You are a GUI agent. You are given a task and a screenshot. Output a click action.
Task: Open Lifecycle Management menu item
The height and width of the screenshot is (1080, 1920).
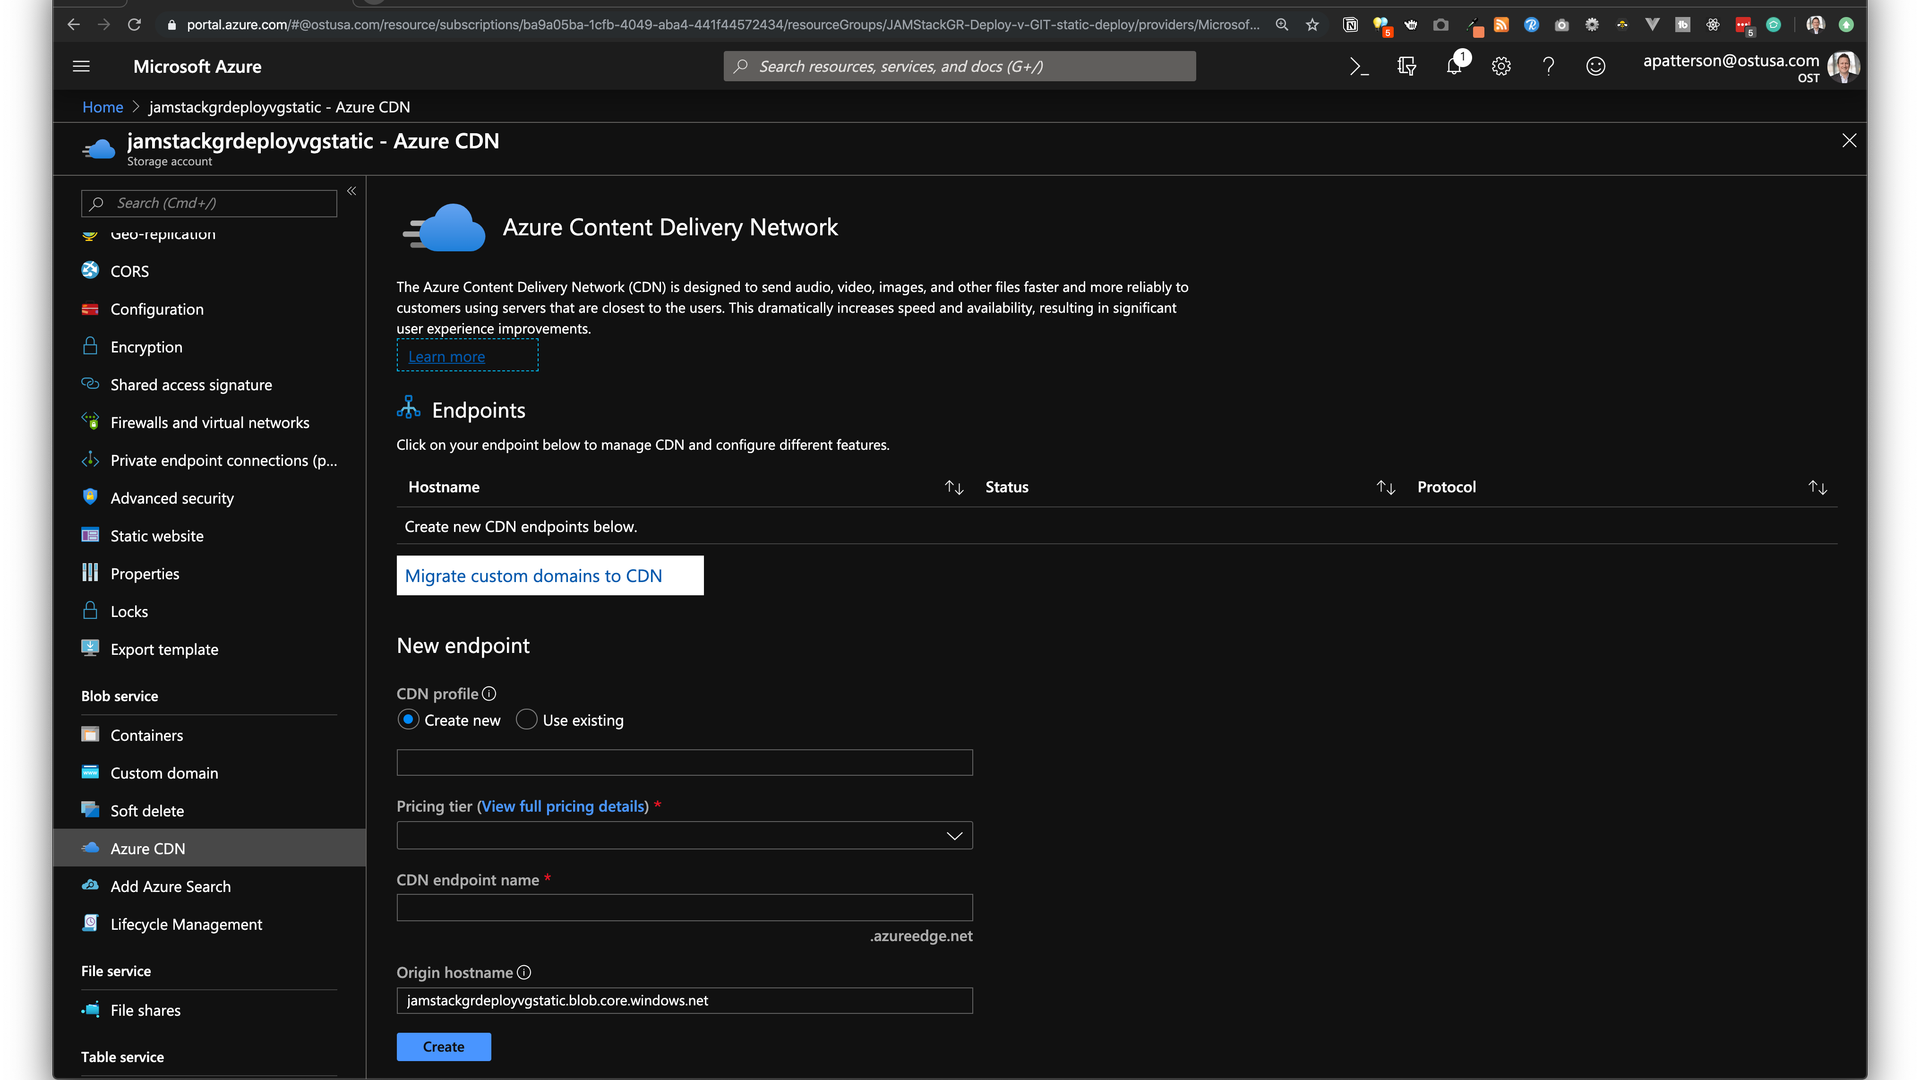(186, 924)
